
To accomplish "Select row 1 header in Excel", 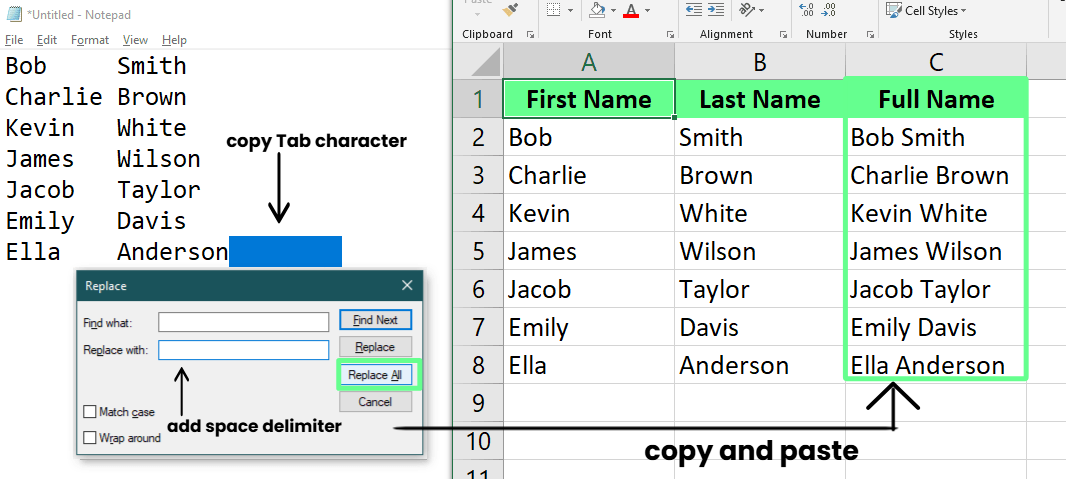I will [478, 99].
